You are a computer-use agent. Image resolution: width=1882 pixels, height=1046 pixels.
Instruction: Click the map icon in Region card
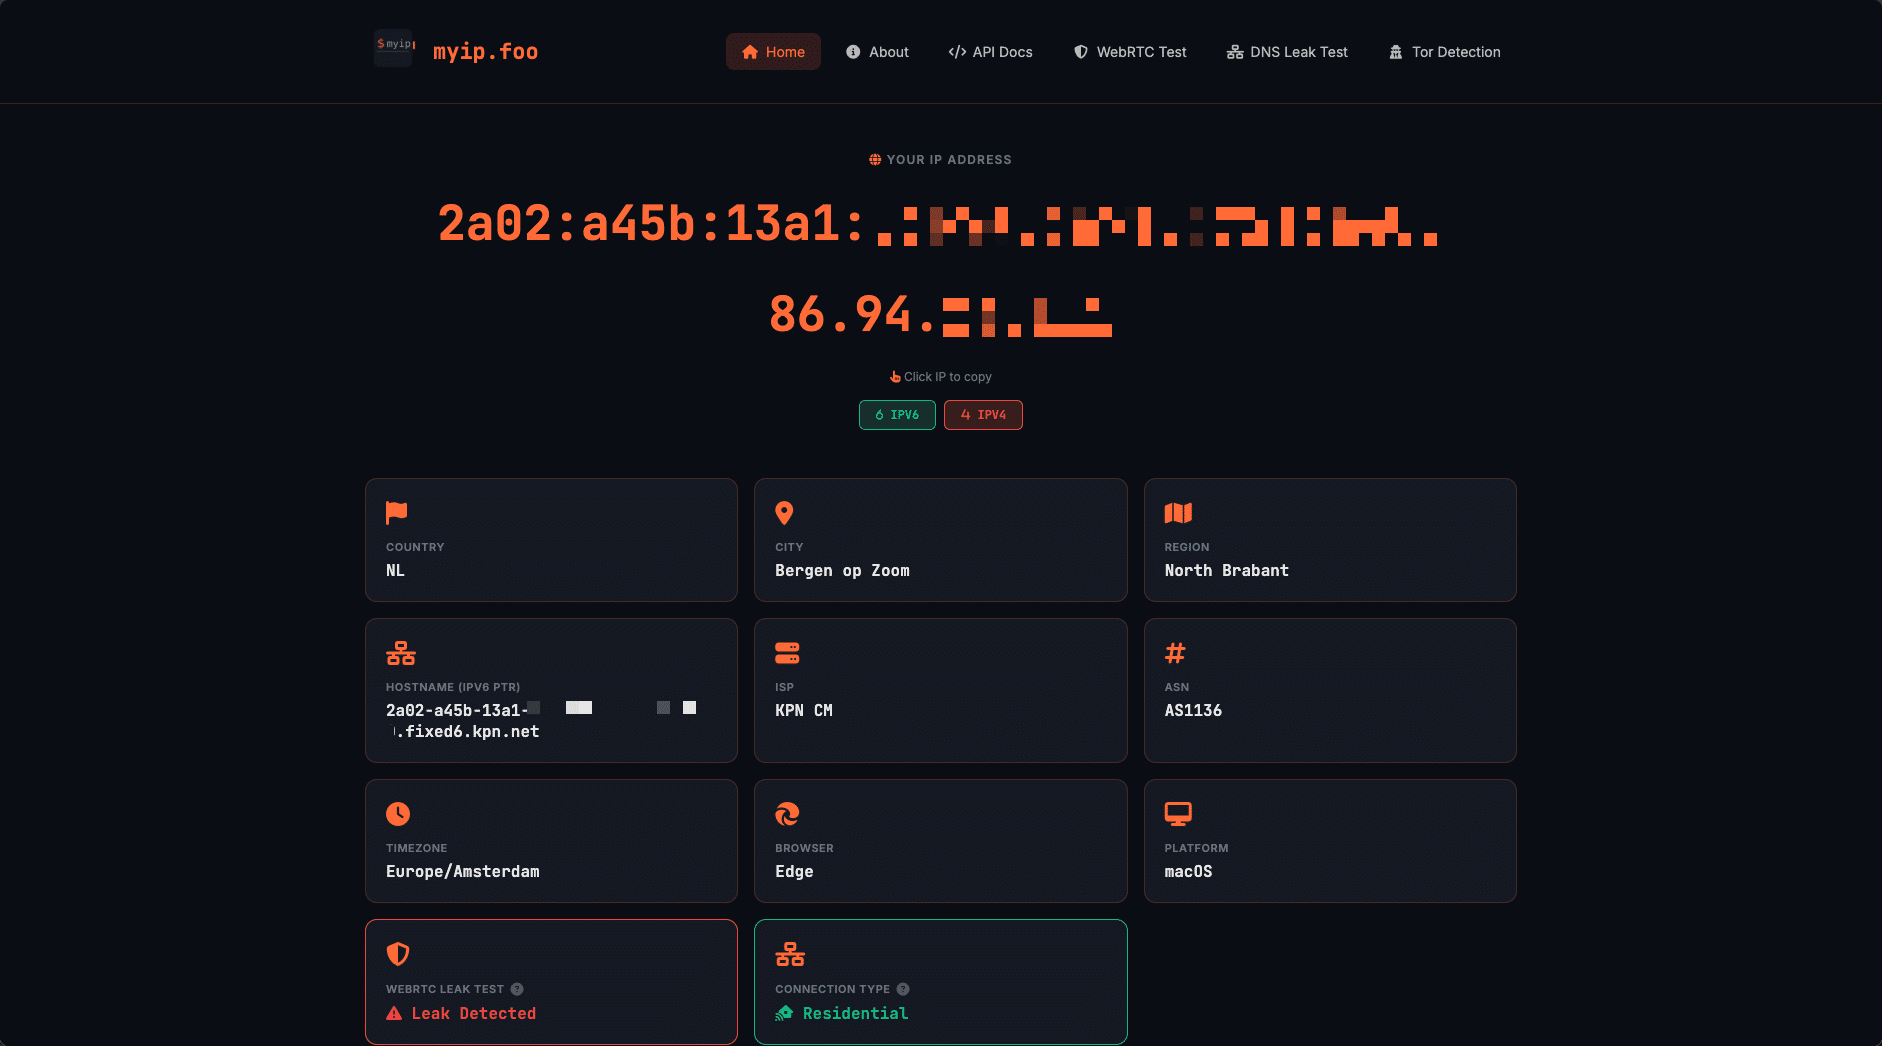pos(1178,513)
